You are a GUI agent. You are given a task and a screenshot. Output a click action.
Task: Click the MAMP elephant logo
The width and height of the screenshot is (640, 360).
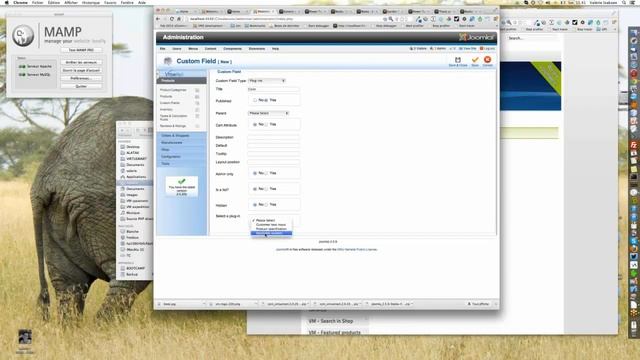(23, 35)
